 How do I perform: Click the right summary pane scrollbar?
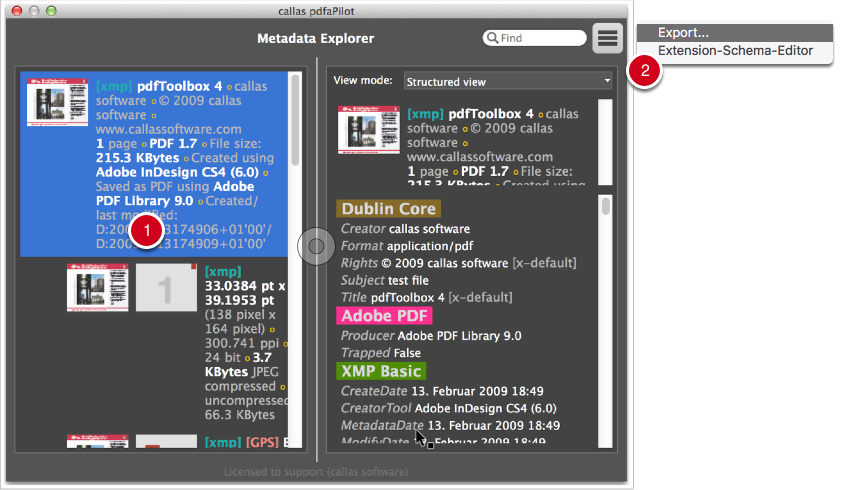[605, 142]
